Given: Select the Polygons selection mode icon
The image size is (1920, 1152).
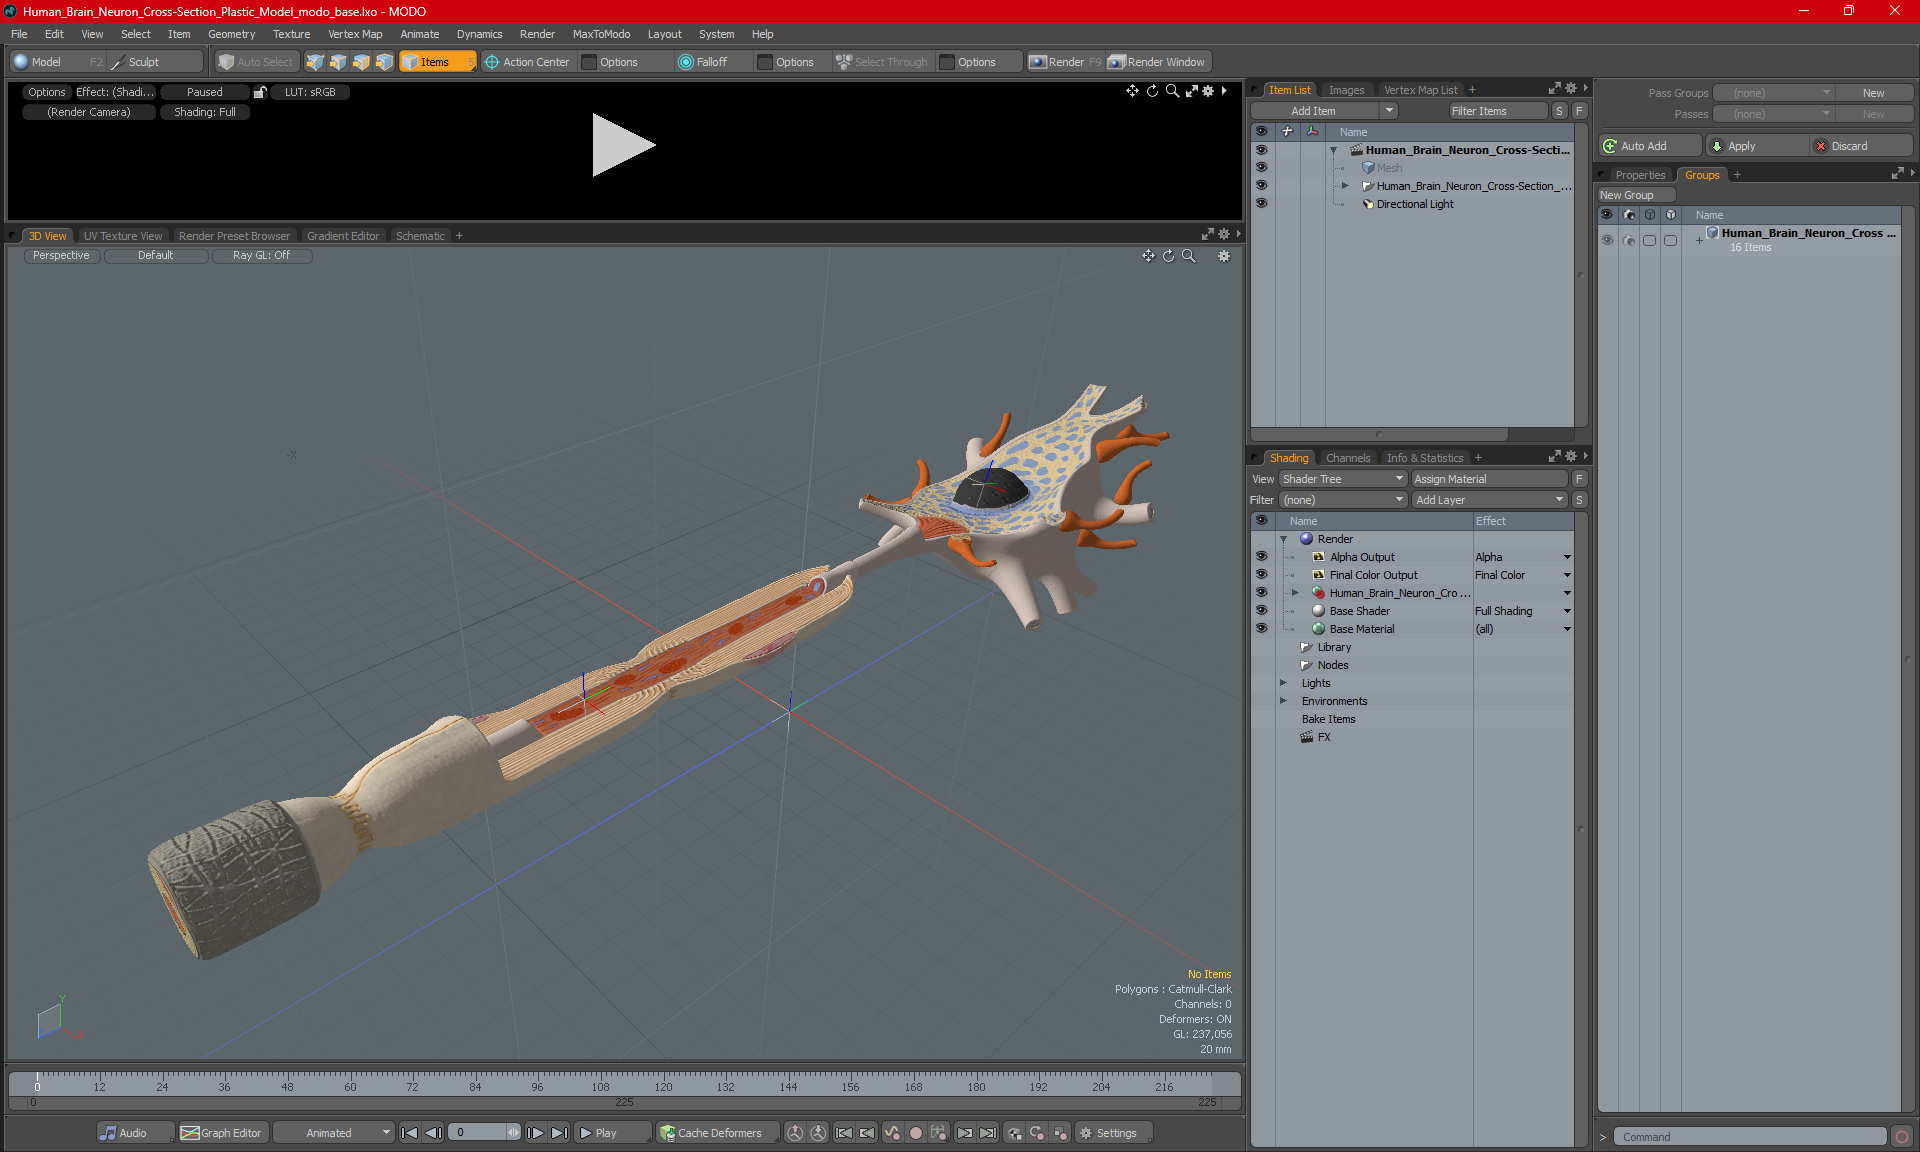Looking at the screenshot, I should [x=361, y=62].
